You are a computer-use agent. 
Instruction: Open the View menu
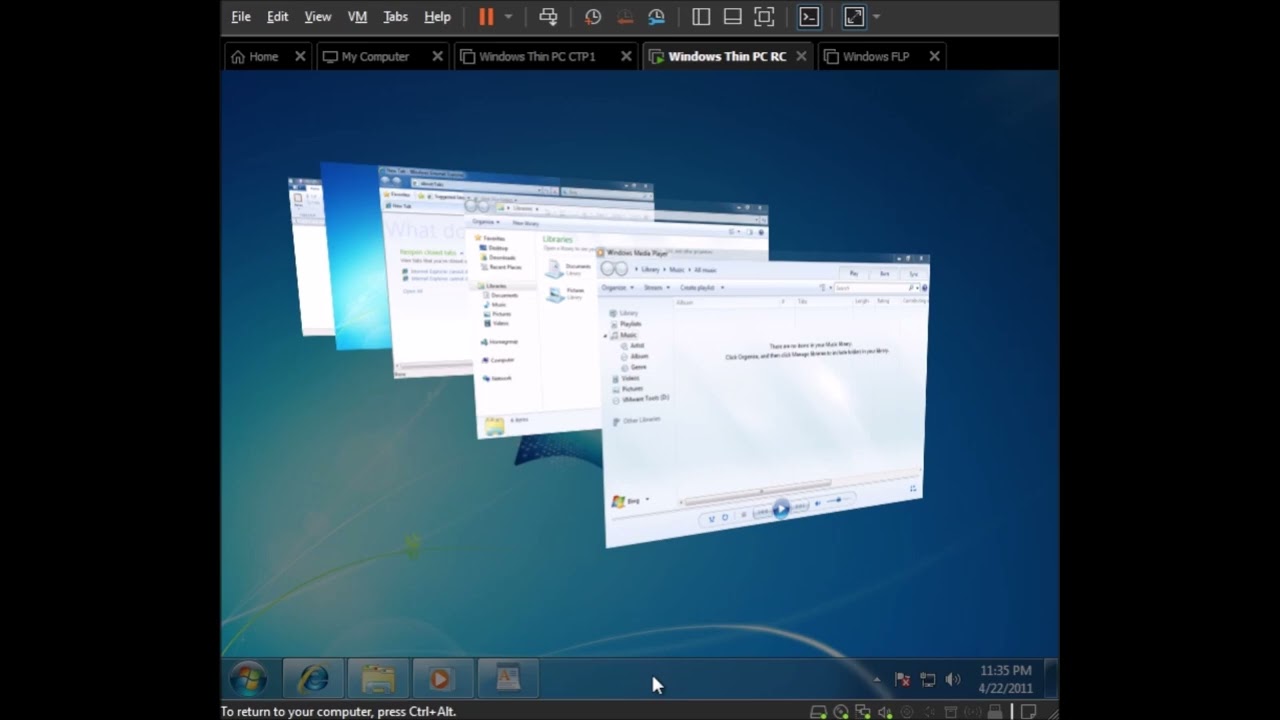click(318, 17)
